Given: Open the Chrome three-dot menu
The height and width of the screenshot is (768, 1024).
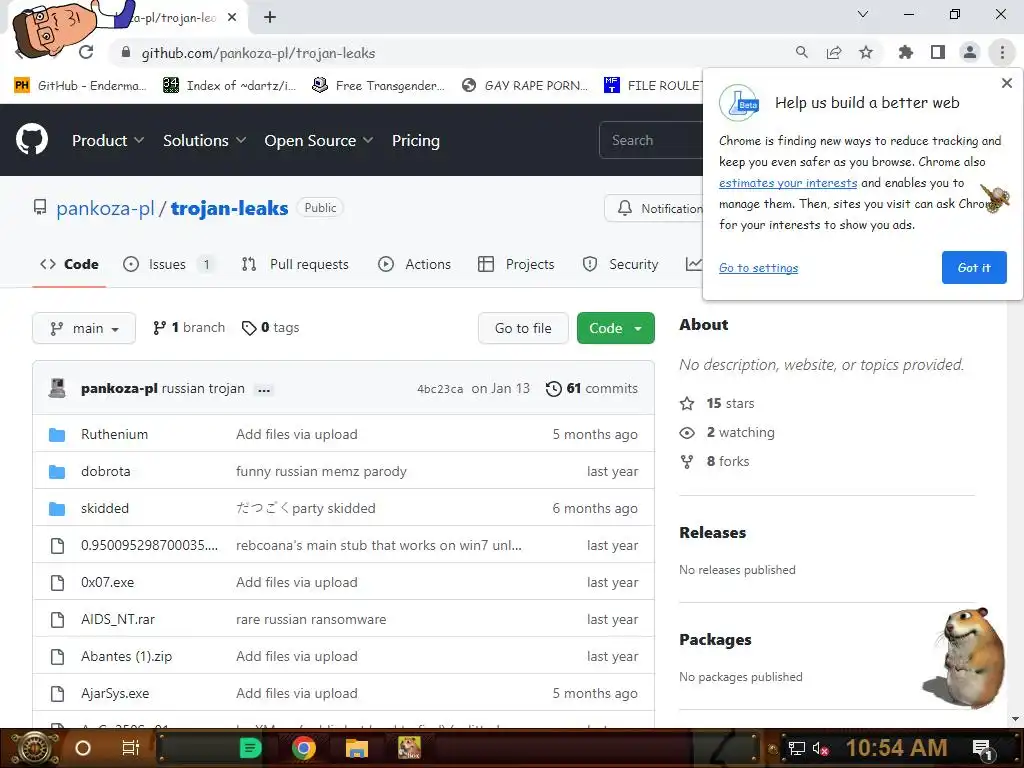Looking at the screenshot, I should [x=1002, y=53].
